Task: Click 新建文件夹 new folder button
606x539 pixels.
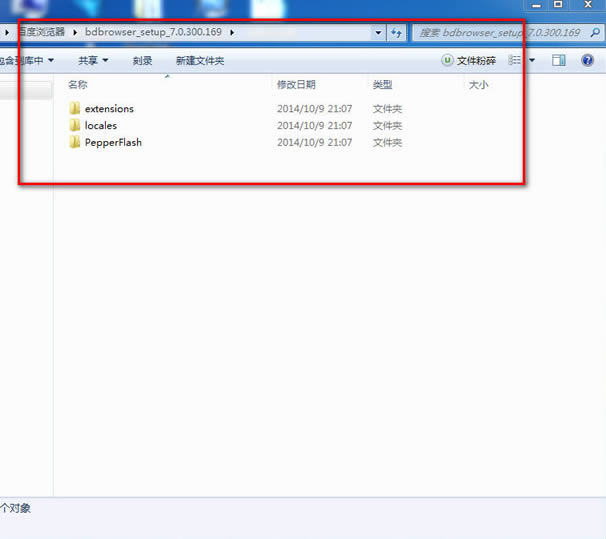Action: point(200,61)
